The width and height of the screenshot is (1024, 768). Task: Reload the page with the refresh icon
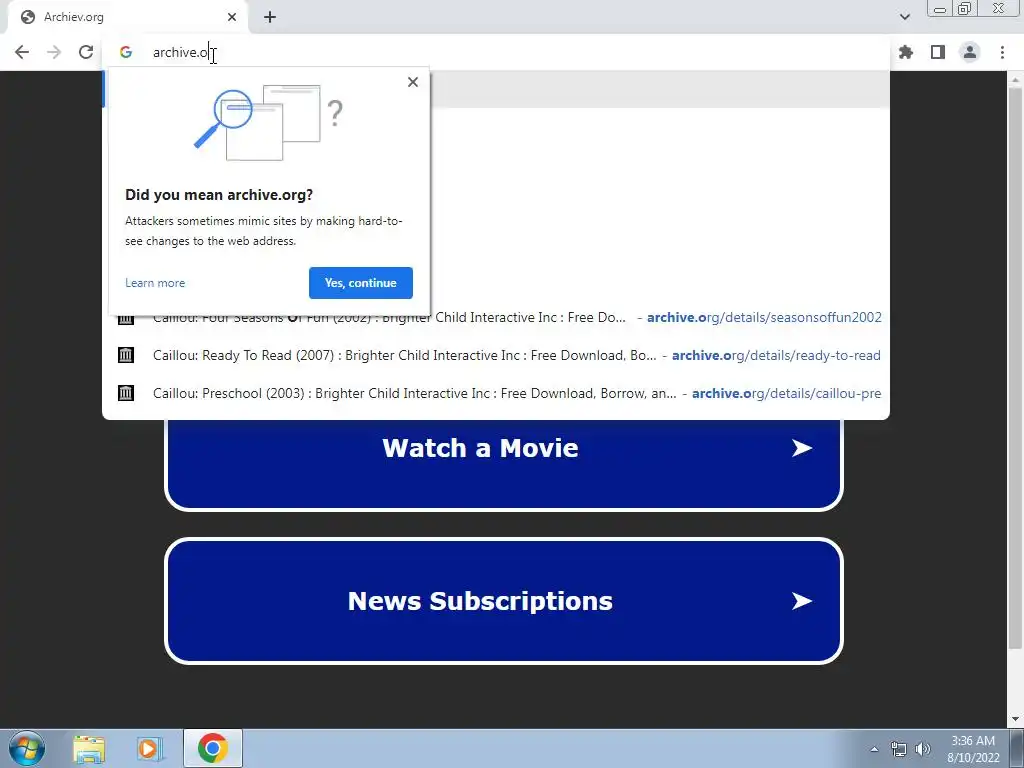click(x=86, y=52)
